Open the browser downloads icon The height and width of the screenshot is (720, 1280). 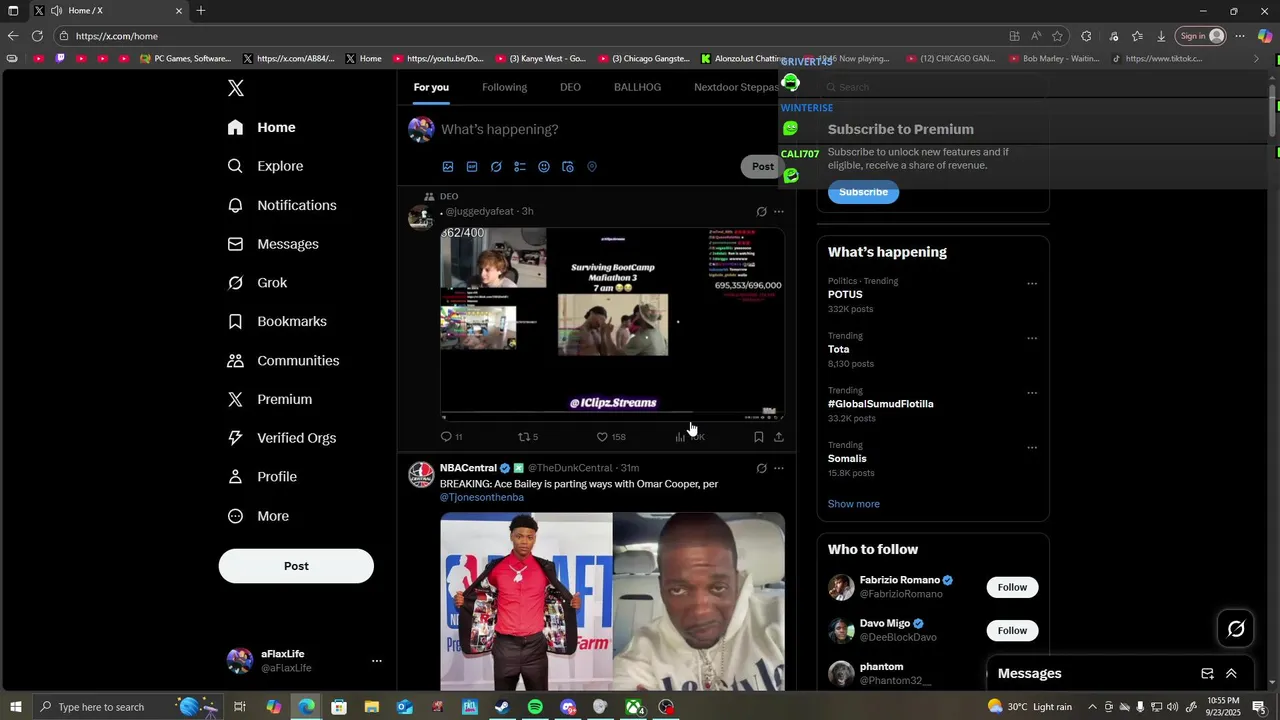(1161, 36)
